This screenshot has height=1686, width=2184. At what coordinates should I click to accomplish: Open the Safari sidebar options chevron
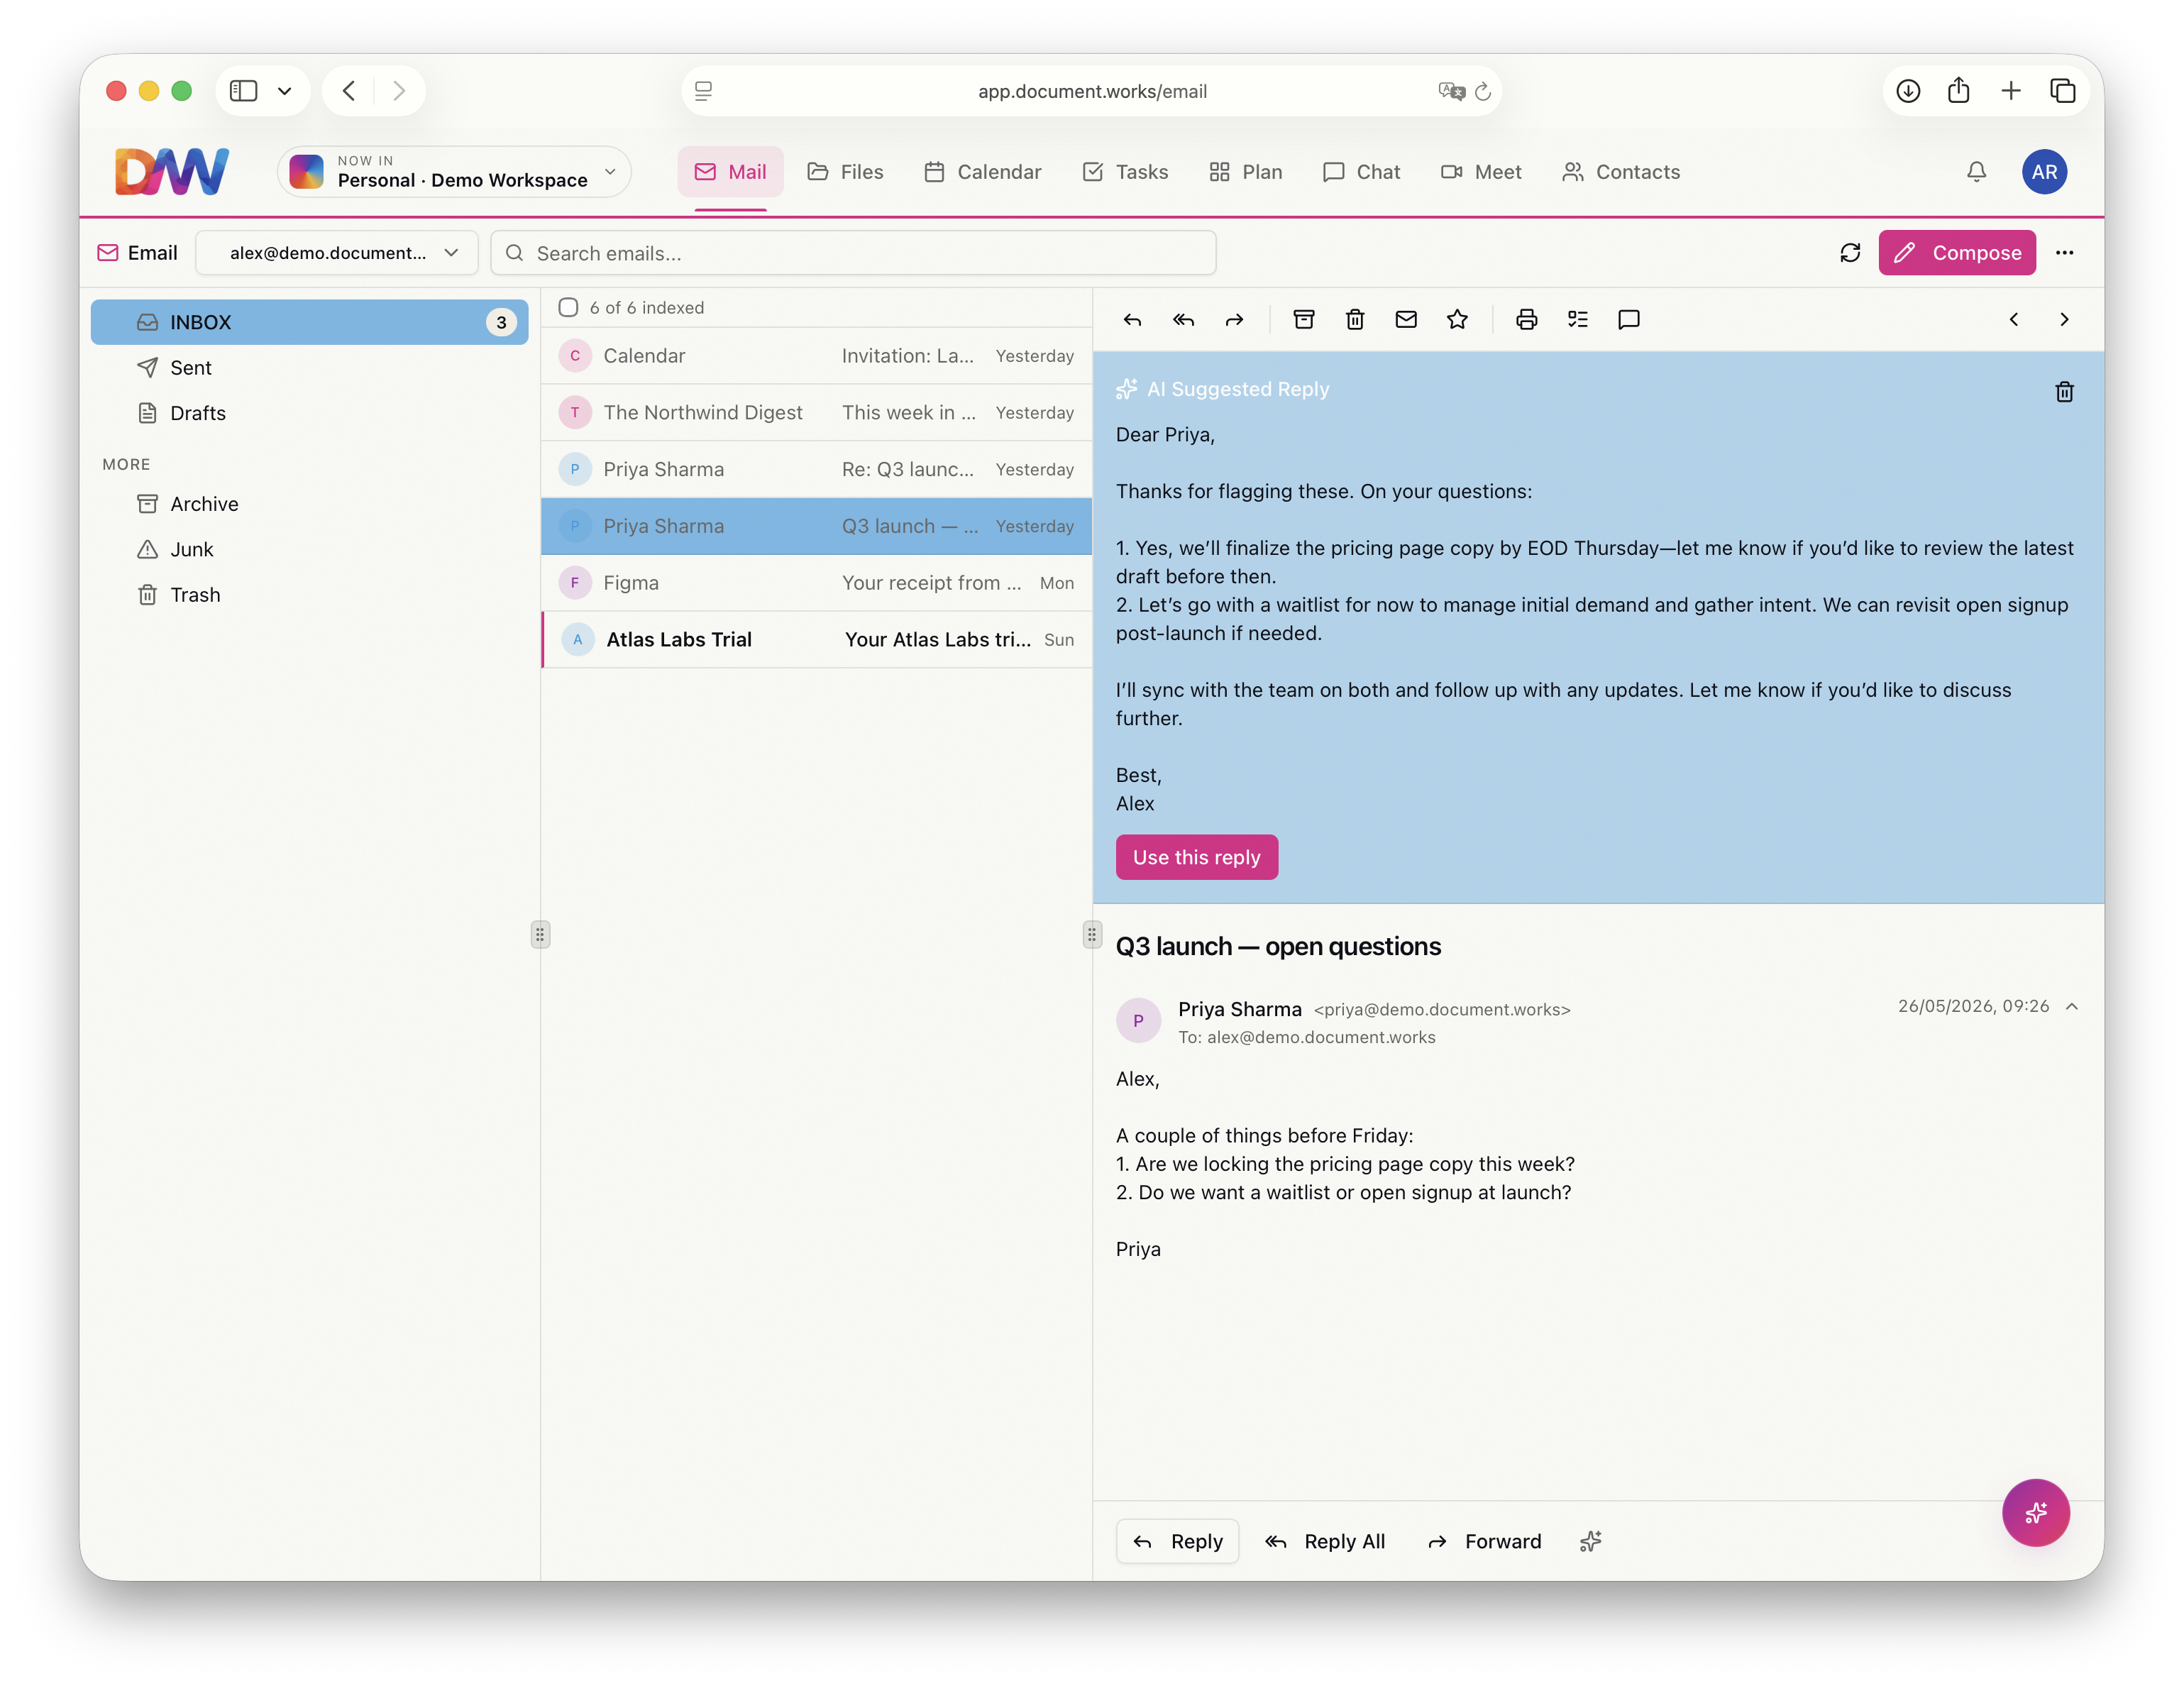click(x=285, y=91)
